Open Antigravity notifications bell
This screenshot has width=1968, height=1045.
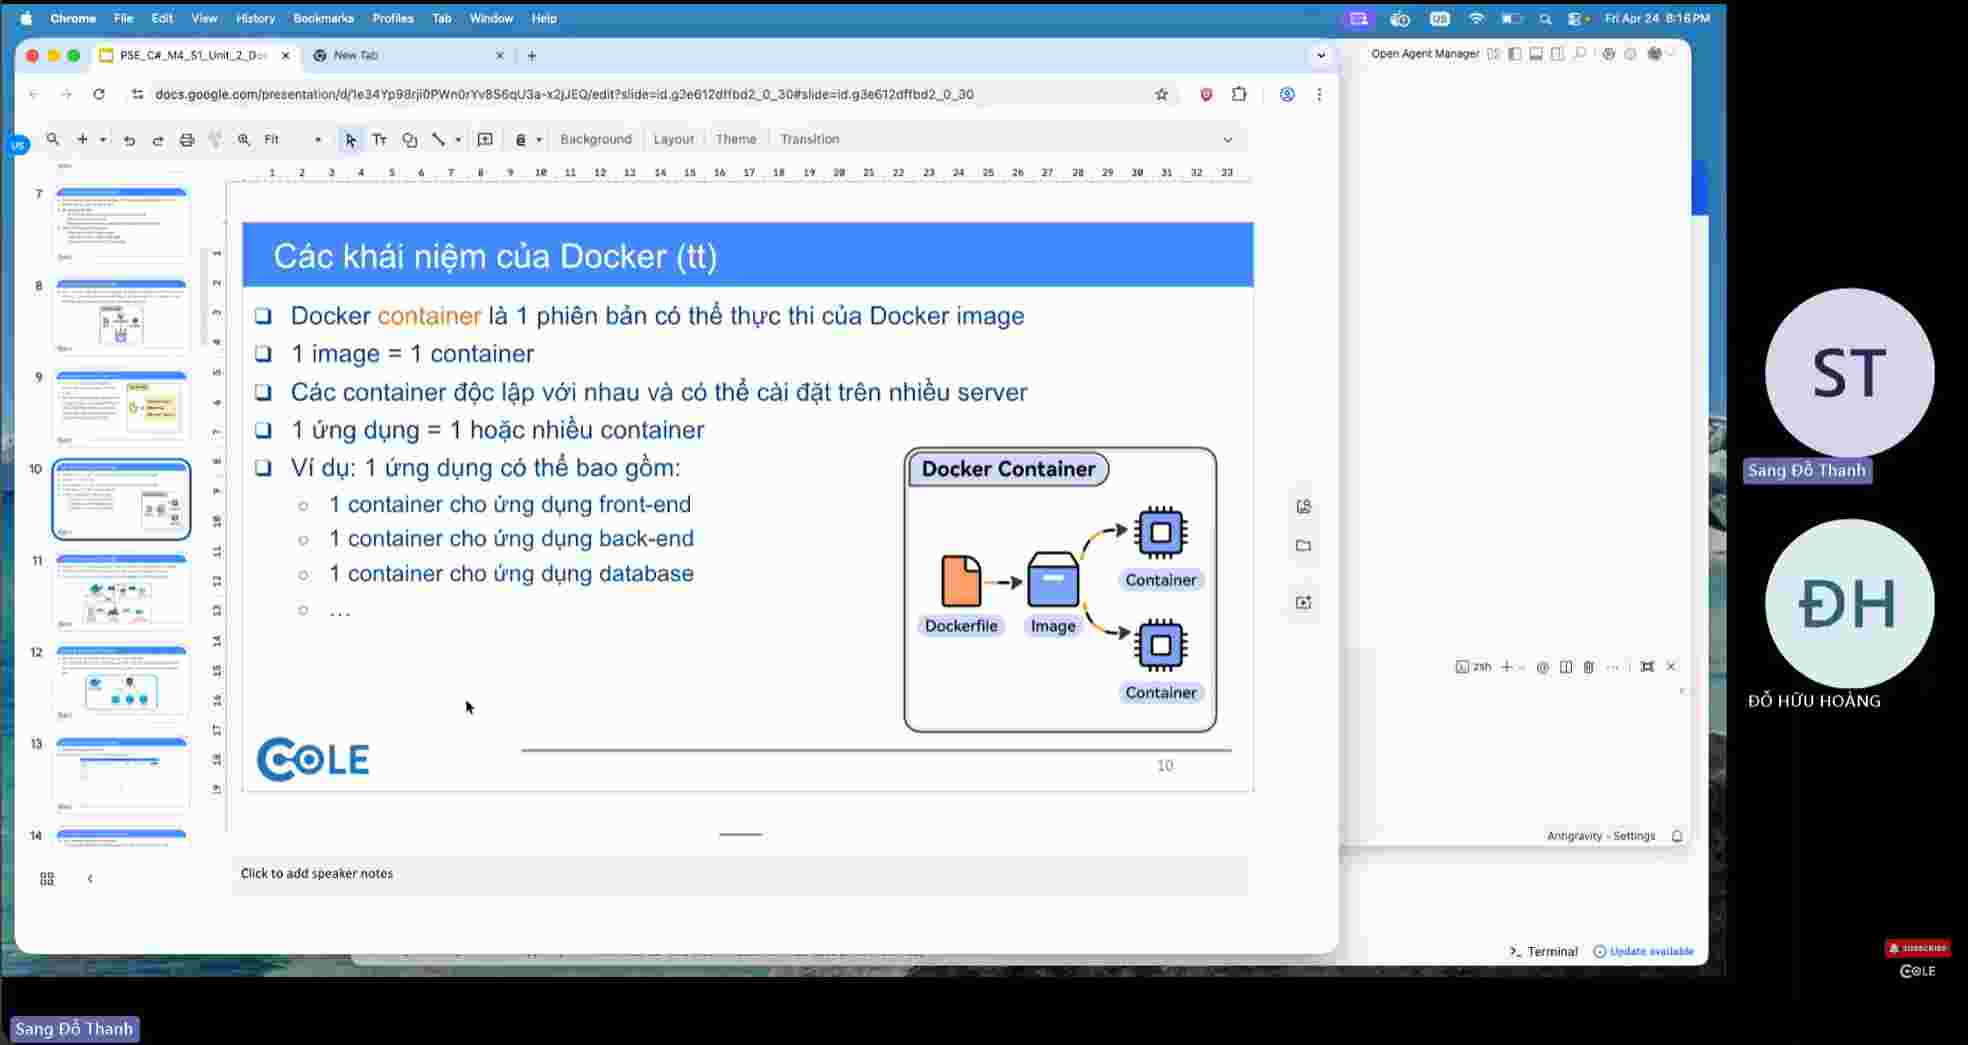tap(1677, 836)
